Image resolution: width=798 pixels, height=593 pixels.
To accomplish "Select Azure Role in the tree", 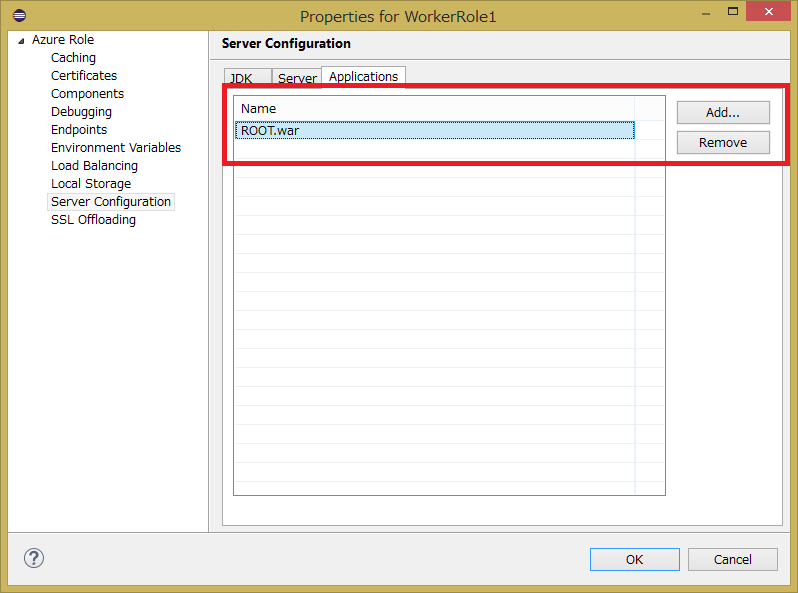I will coord(63,40).
